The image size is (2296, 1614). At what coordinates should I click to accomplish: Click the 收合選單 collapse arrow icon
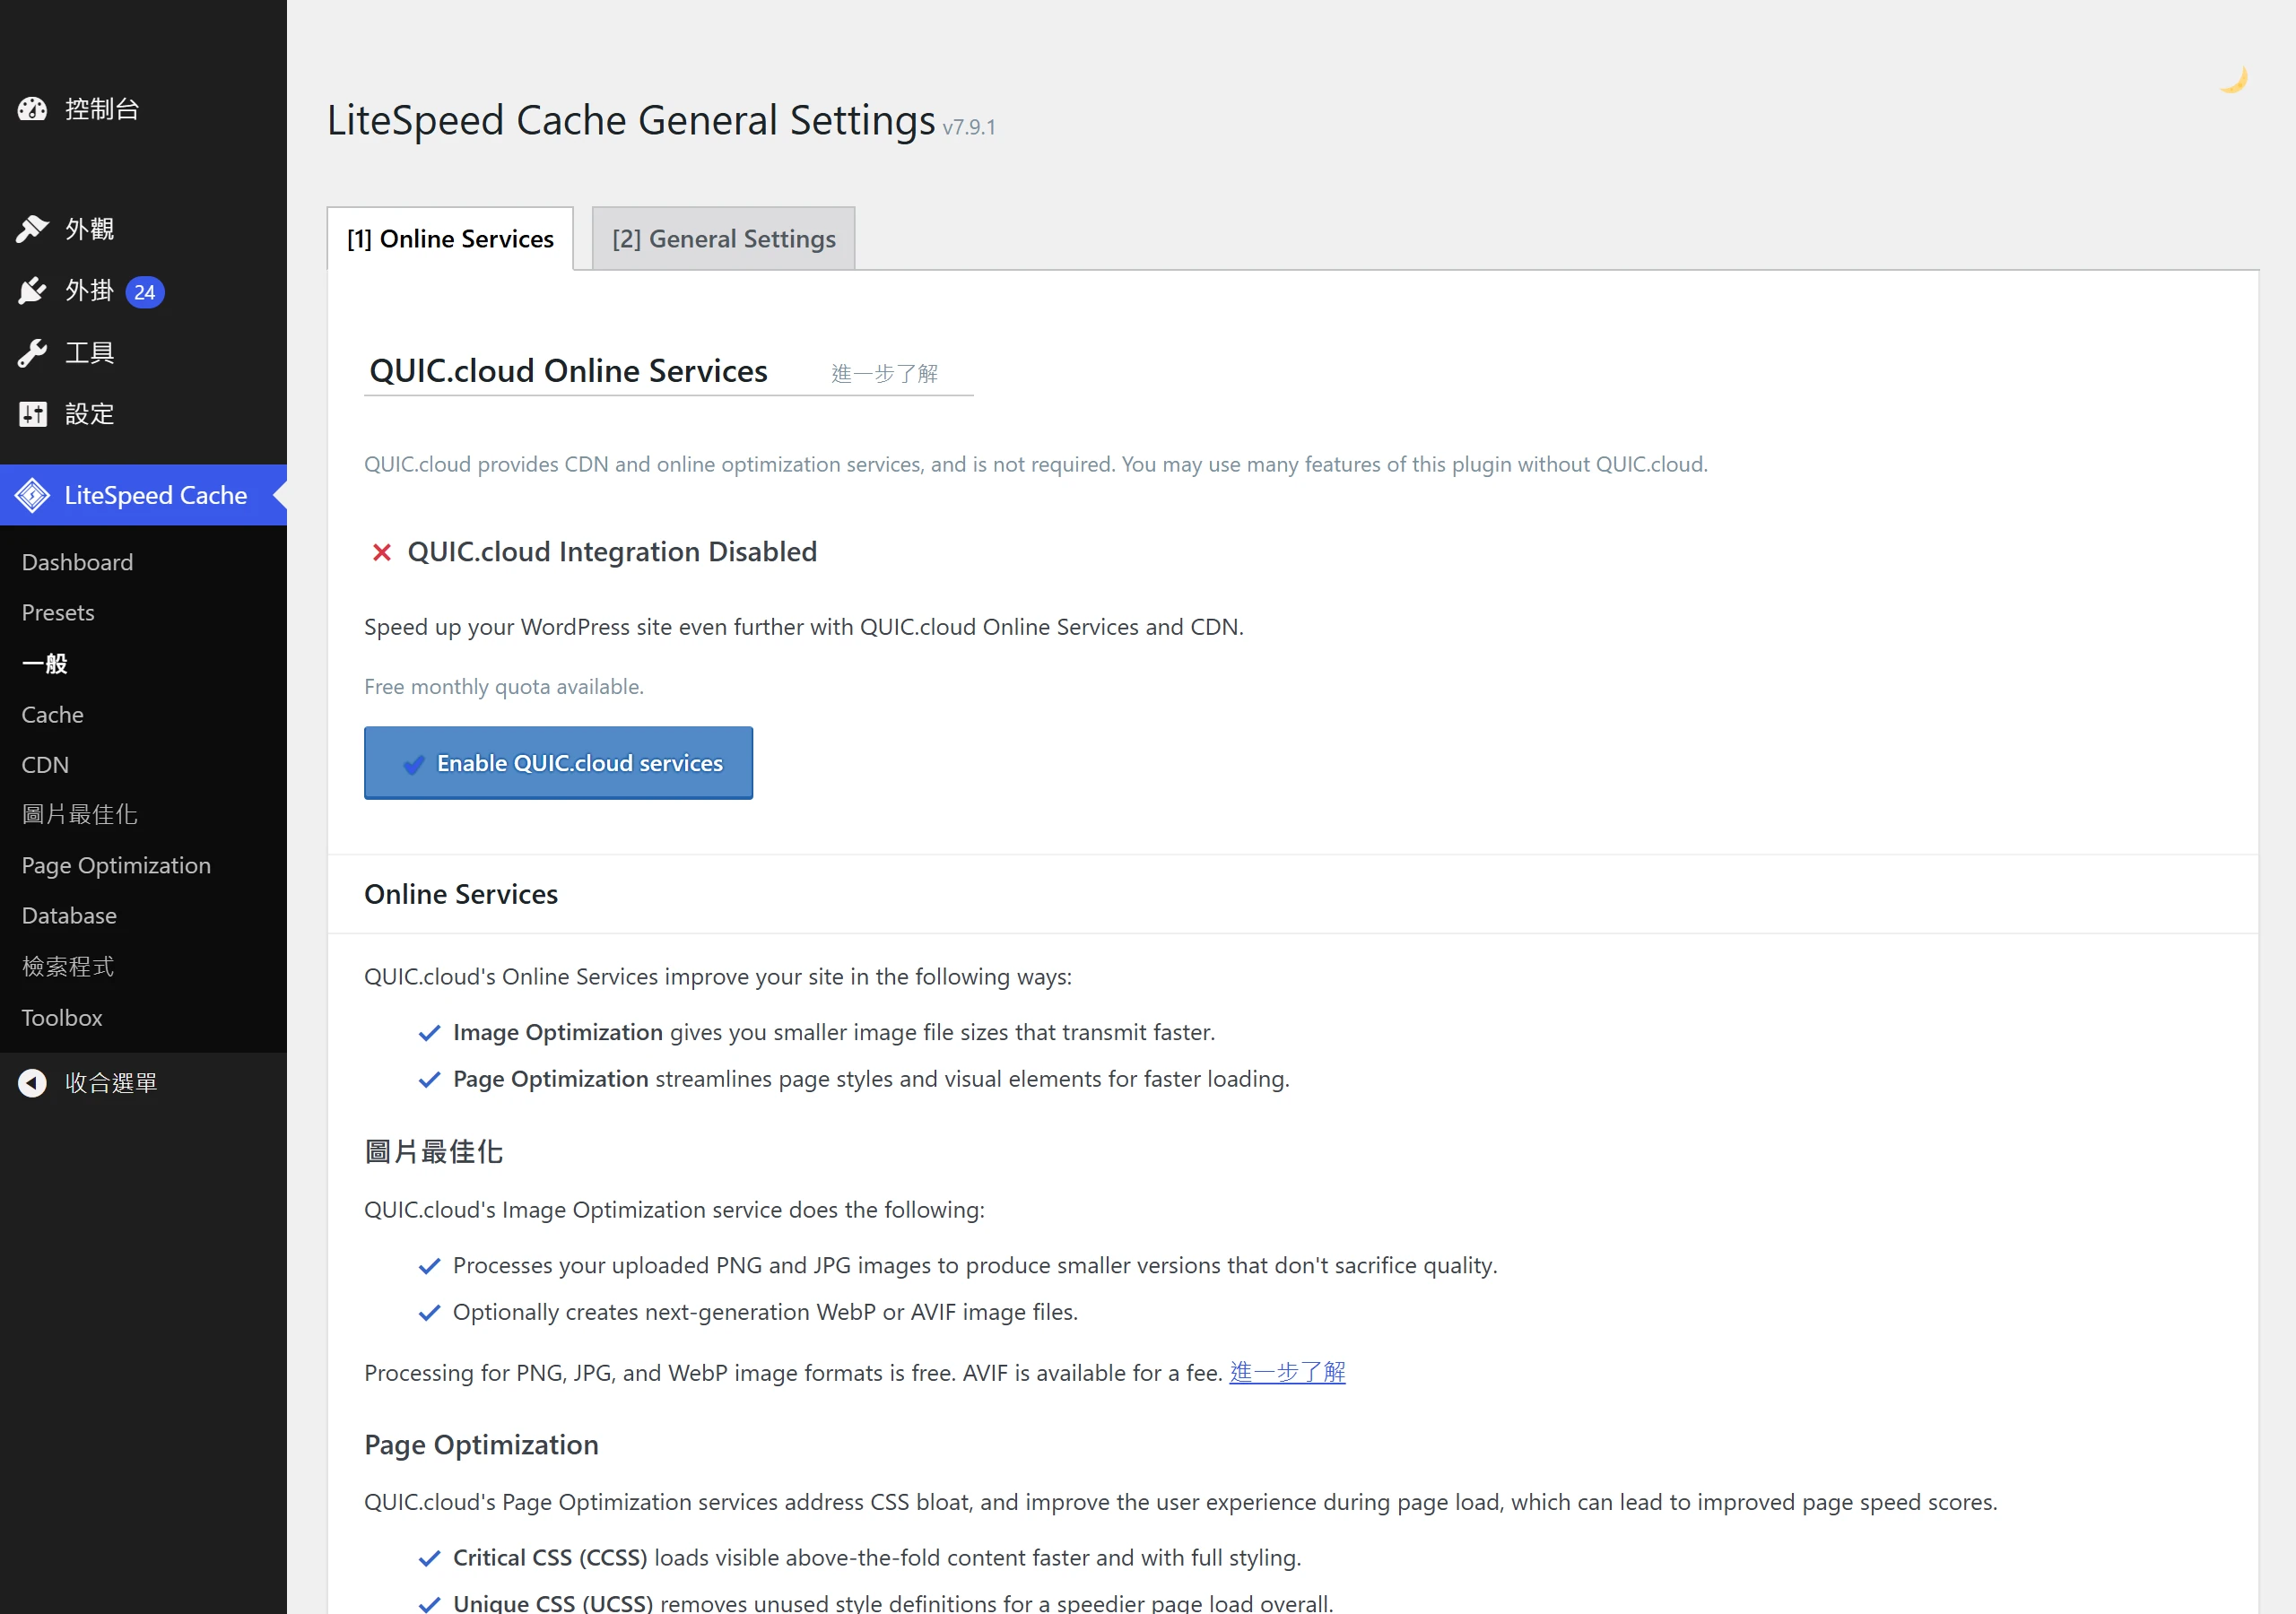32,1083
